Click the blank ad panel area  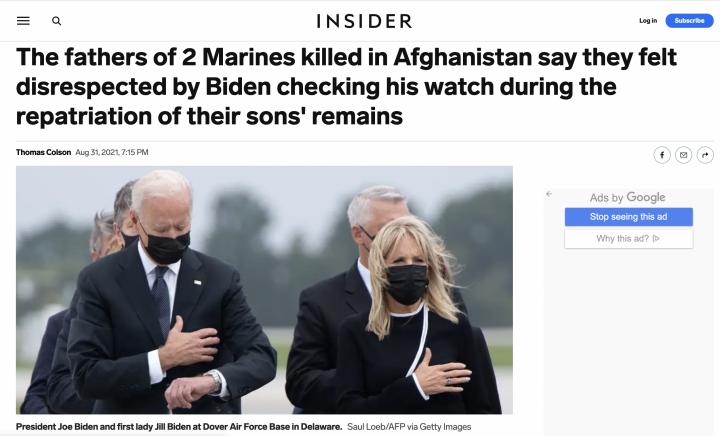coord(631,340)
